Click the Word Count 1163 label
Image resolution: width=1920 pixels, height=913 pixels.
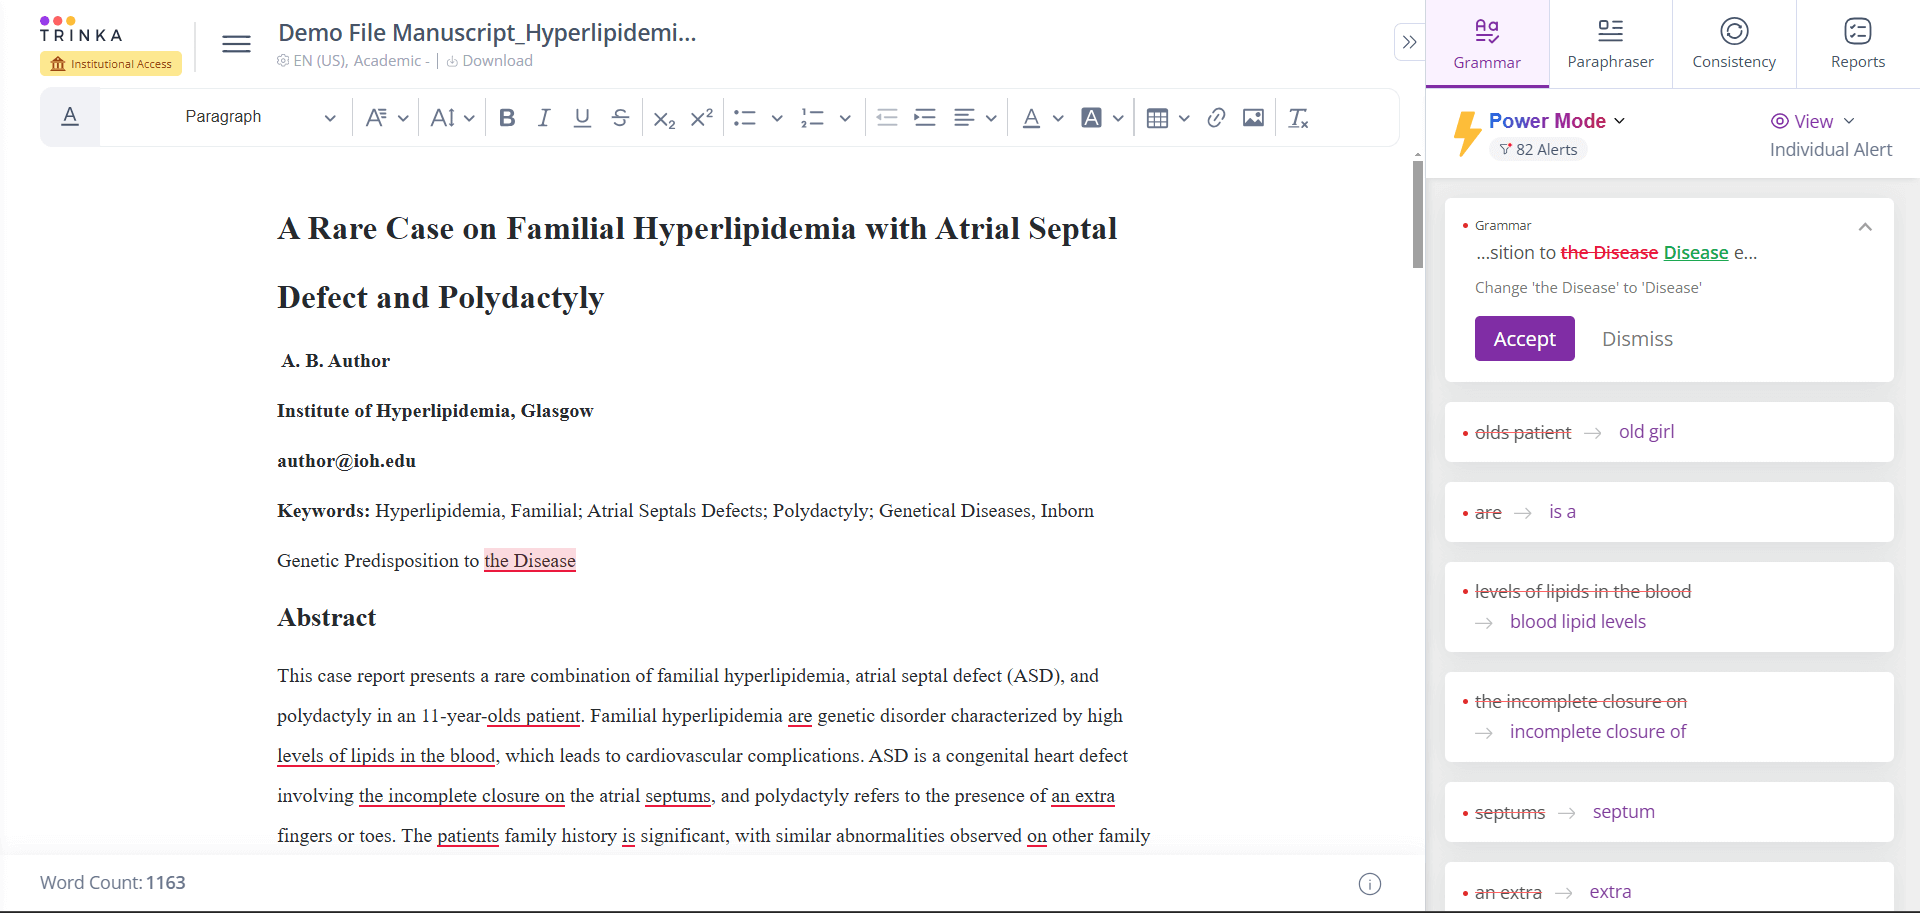click(x=113, y=883)
